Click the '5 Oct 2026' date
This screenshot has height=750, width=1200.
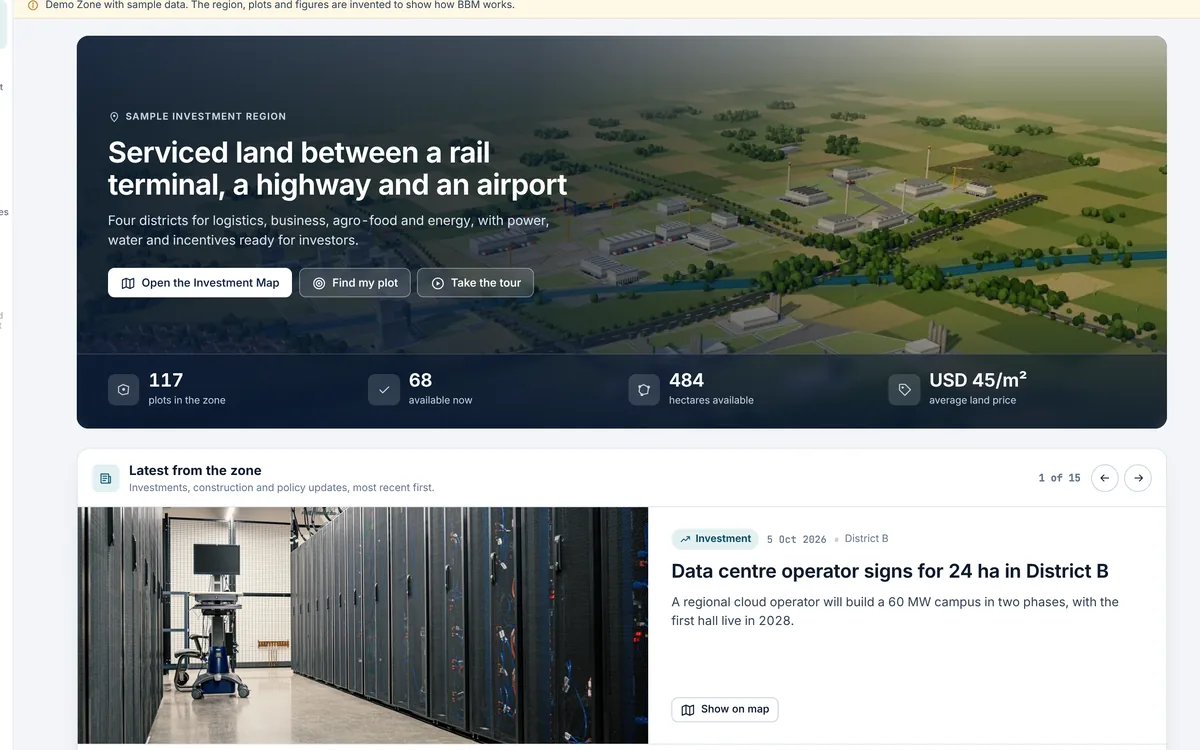pos(796,539)
